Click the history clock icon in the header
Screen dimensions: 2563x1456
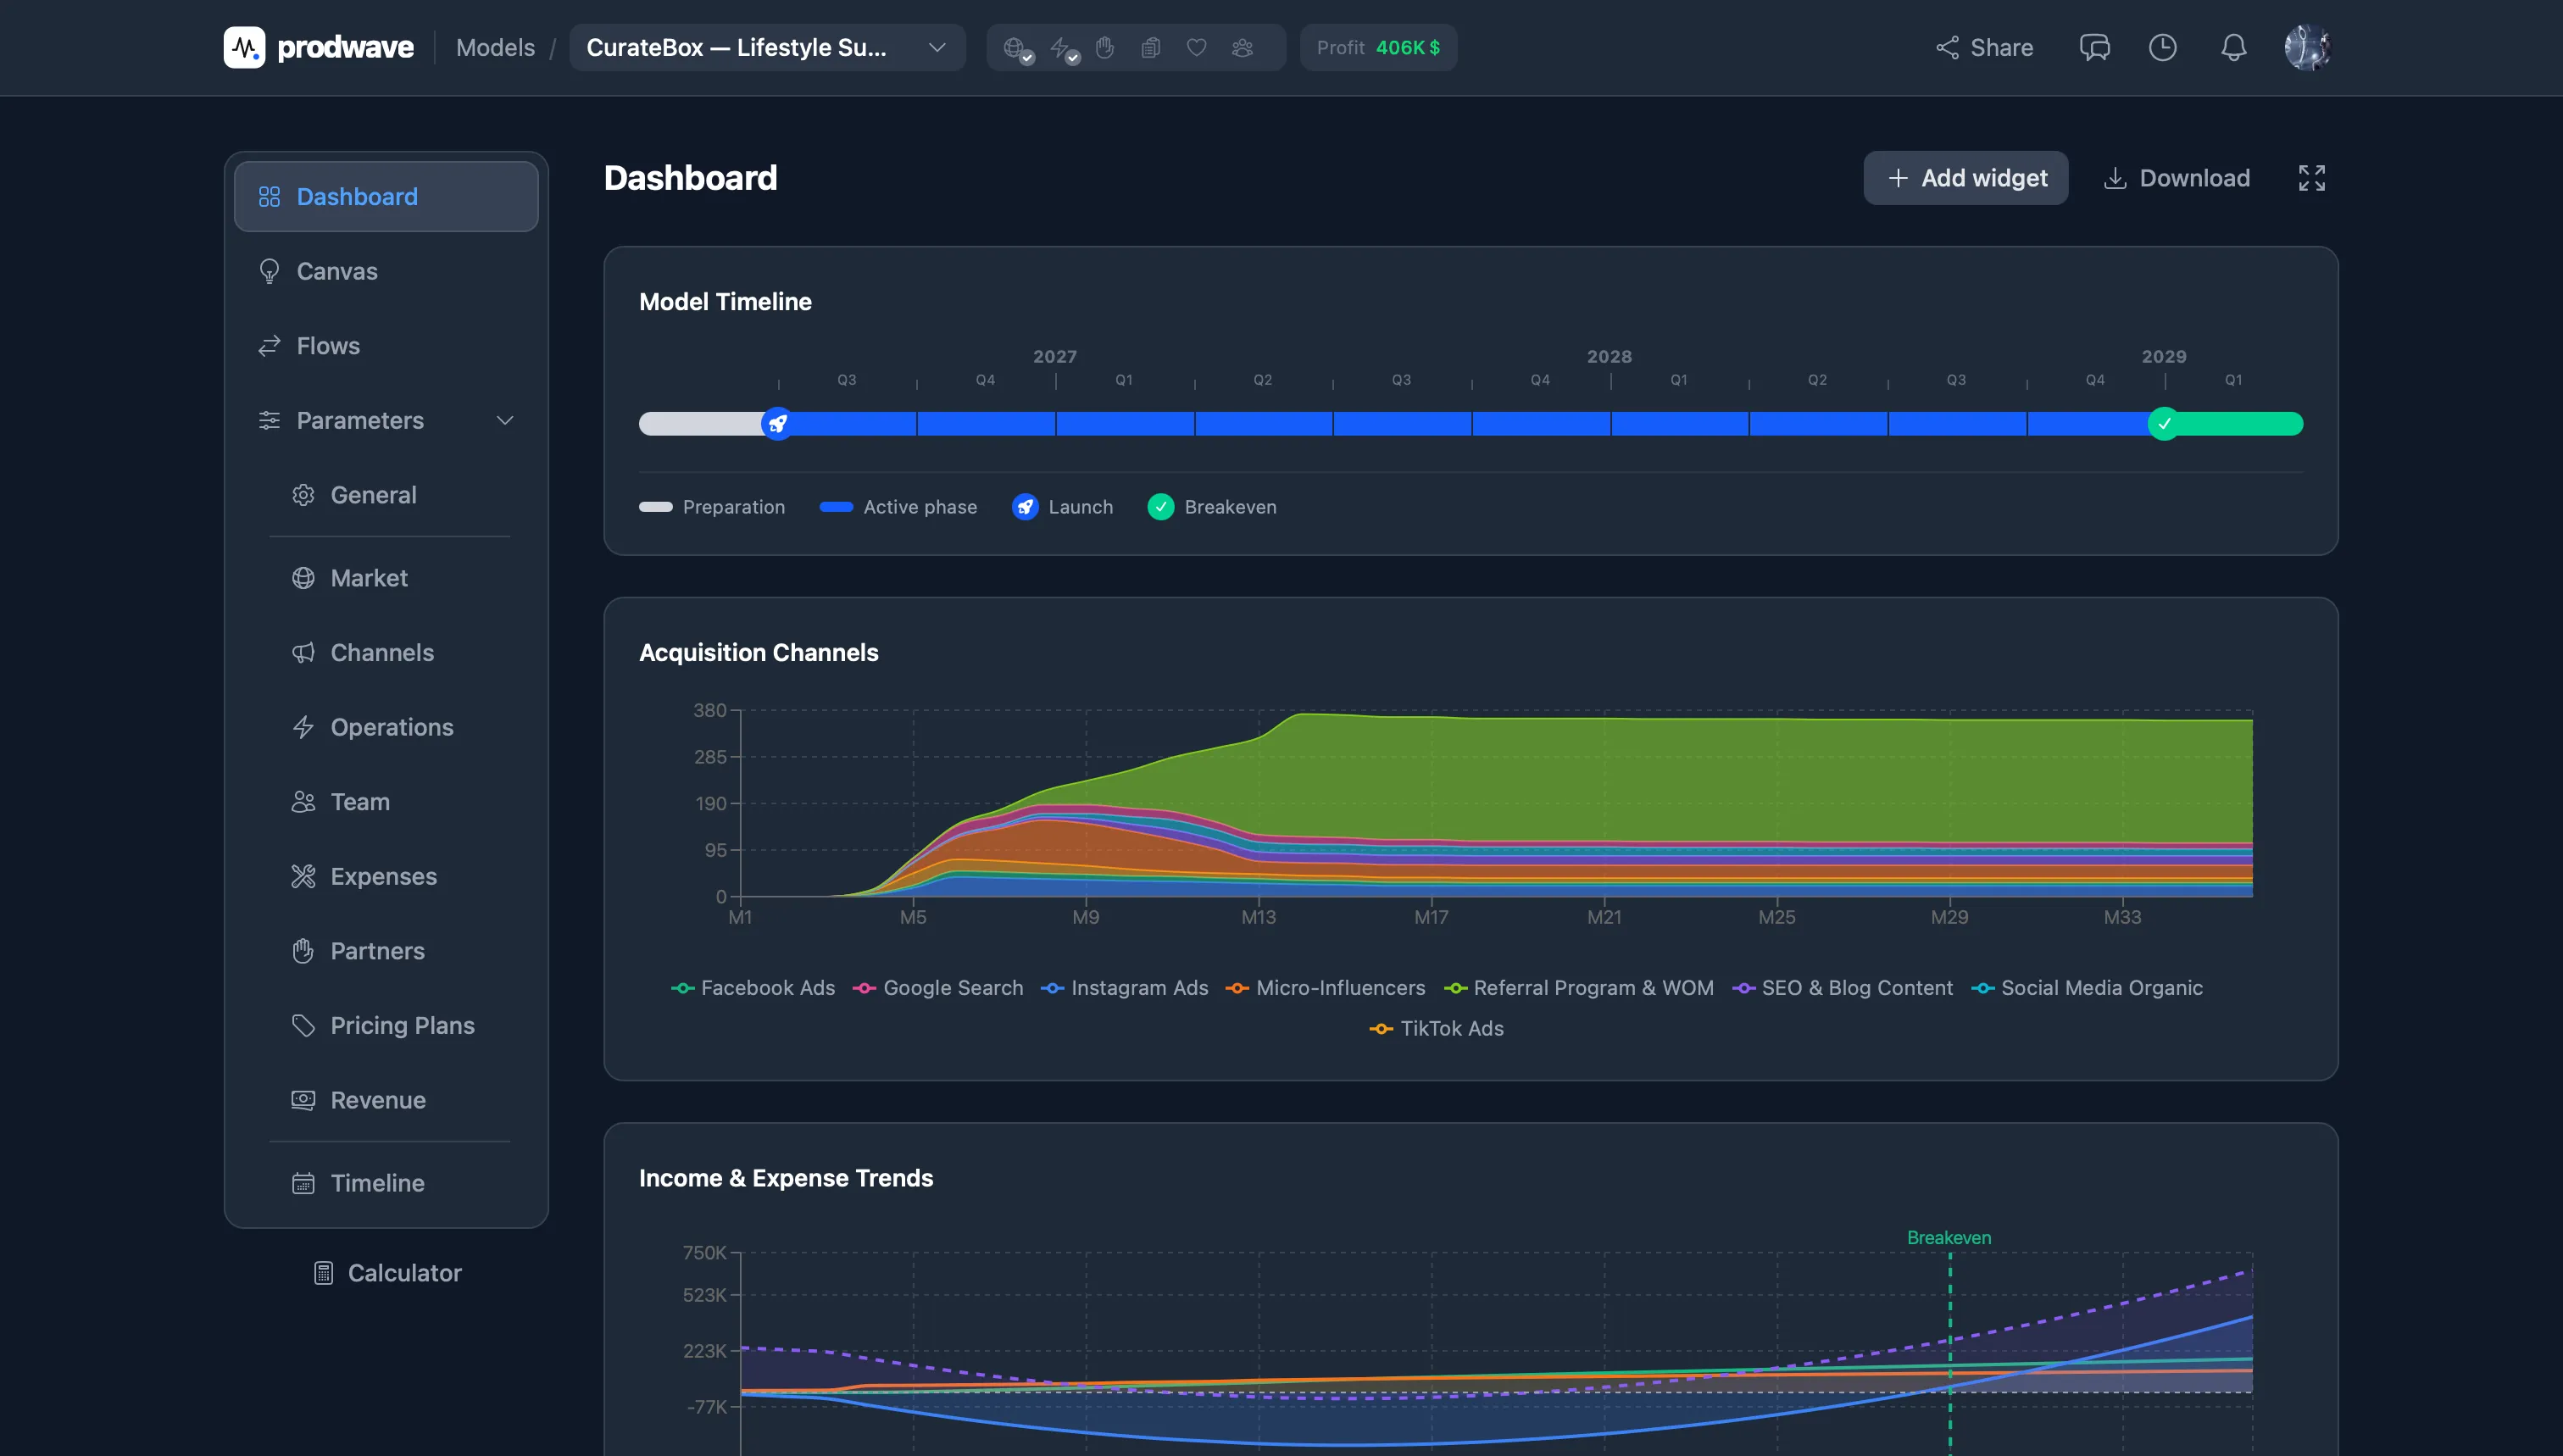tap(2162, 47)
